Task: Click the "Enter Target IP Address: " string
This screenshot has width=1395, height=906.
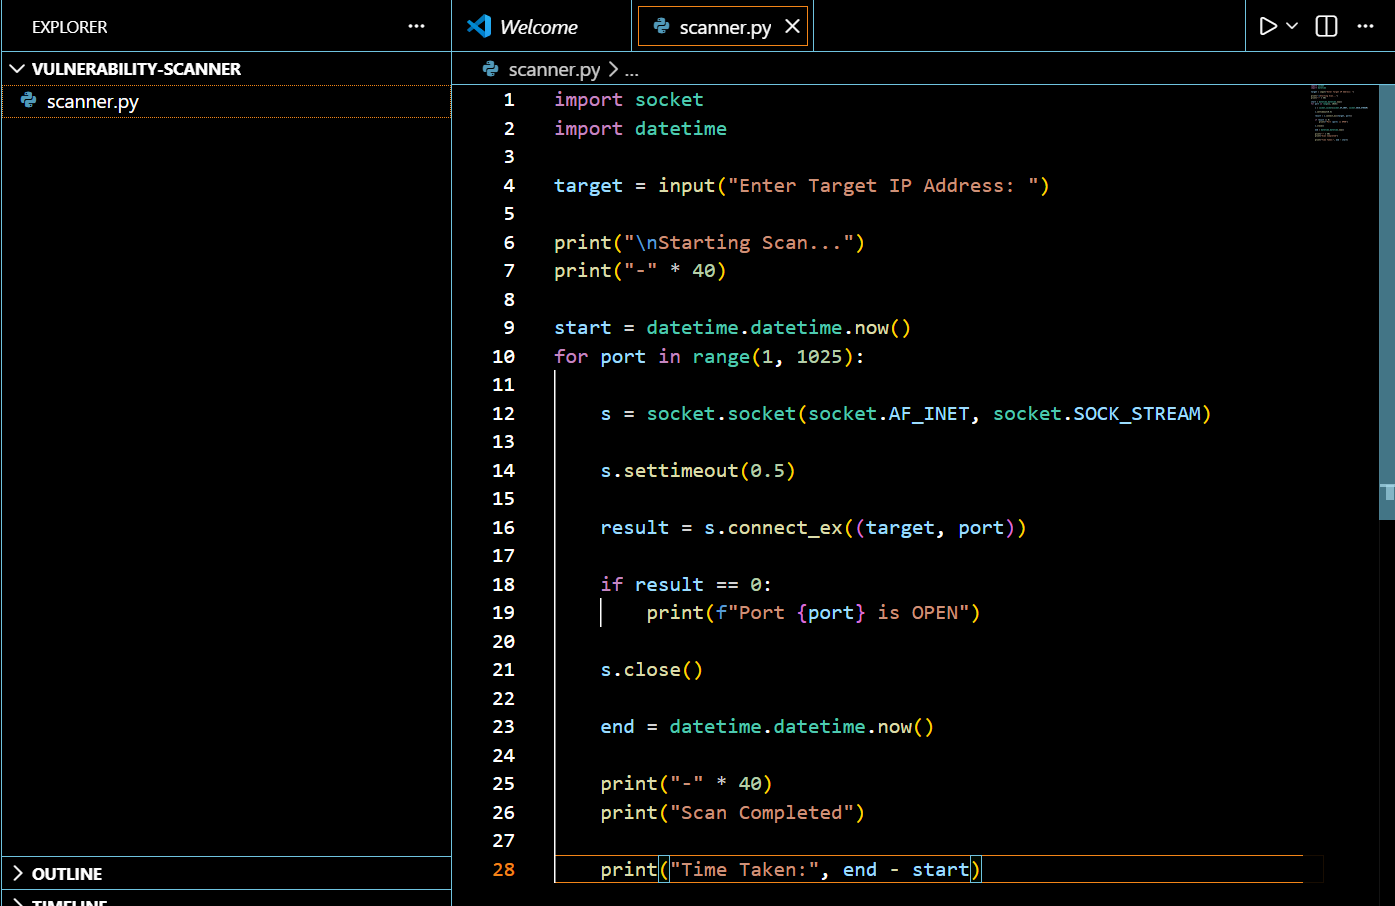Action: pyautogui.click(x=883, y=186)
